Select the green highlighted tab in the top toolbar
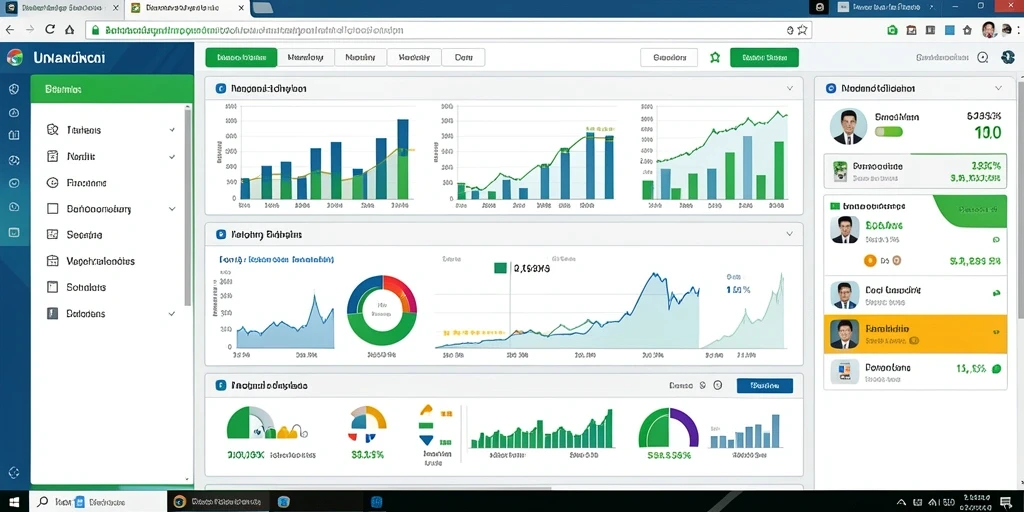1024x512 pixels. (241, 57)
